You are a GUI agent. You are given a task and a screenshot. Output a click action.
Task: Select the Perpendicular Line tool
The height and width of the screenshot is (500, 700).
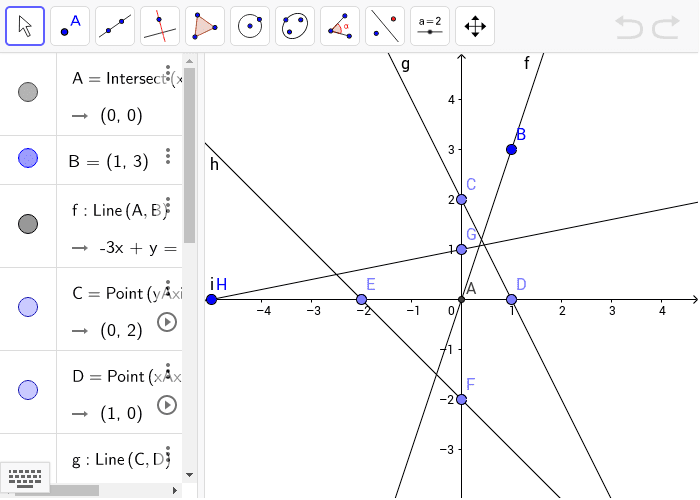point(160,26)
